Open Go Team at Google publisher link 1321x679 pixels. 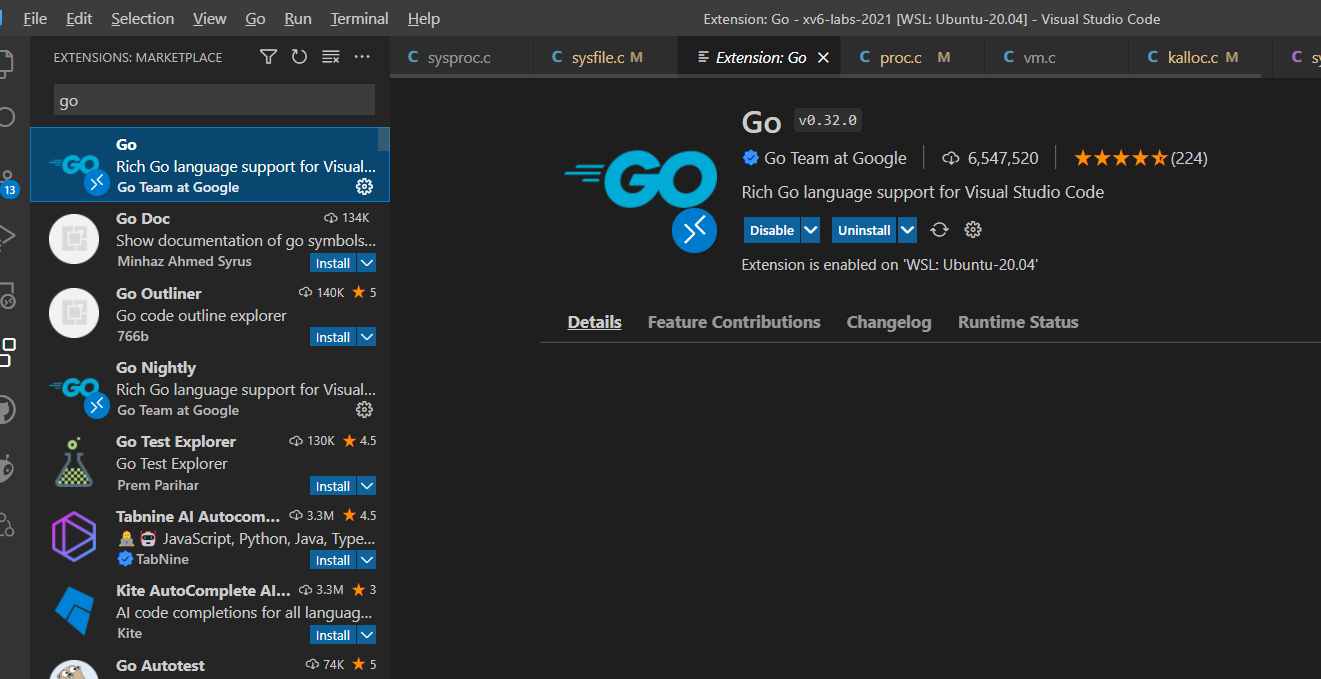[835, 158]
